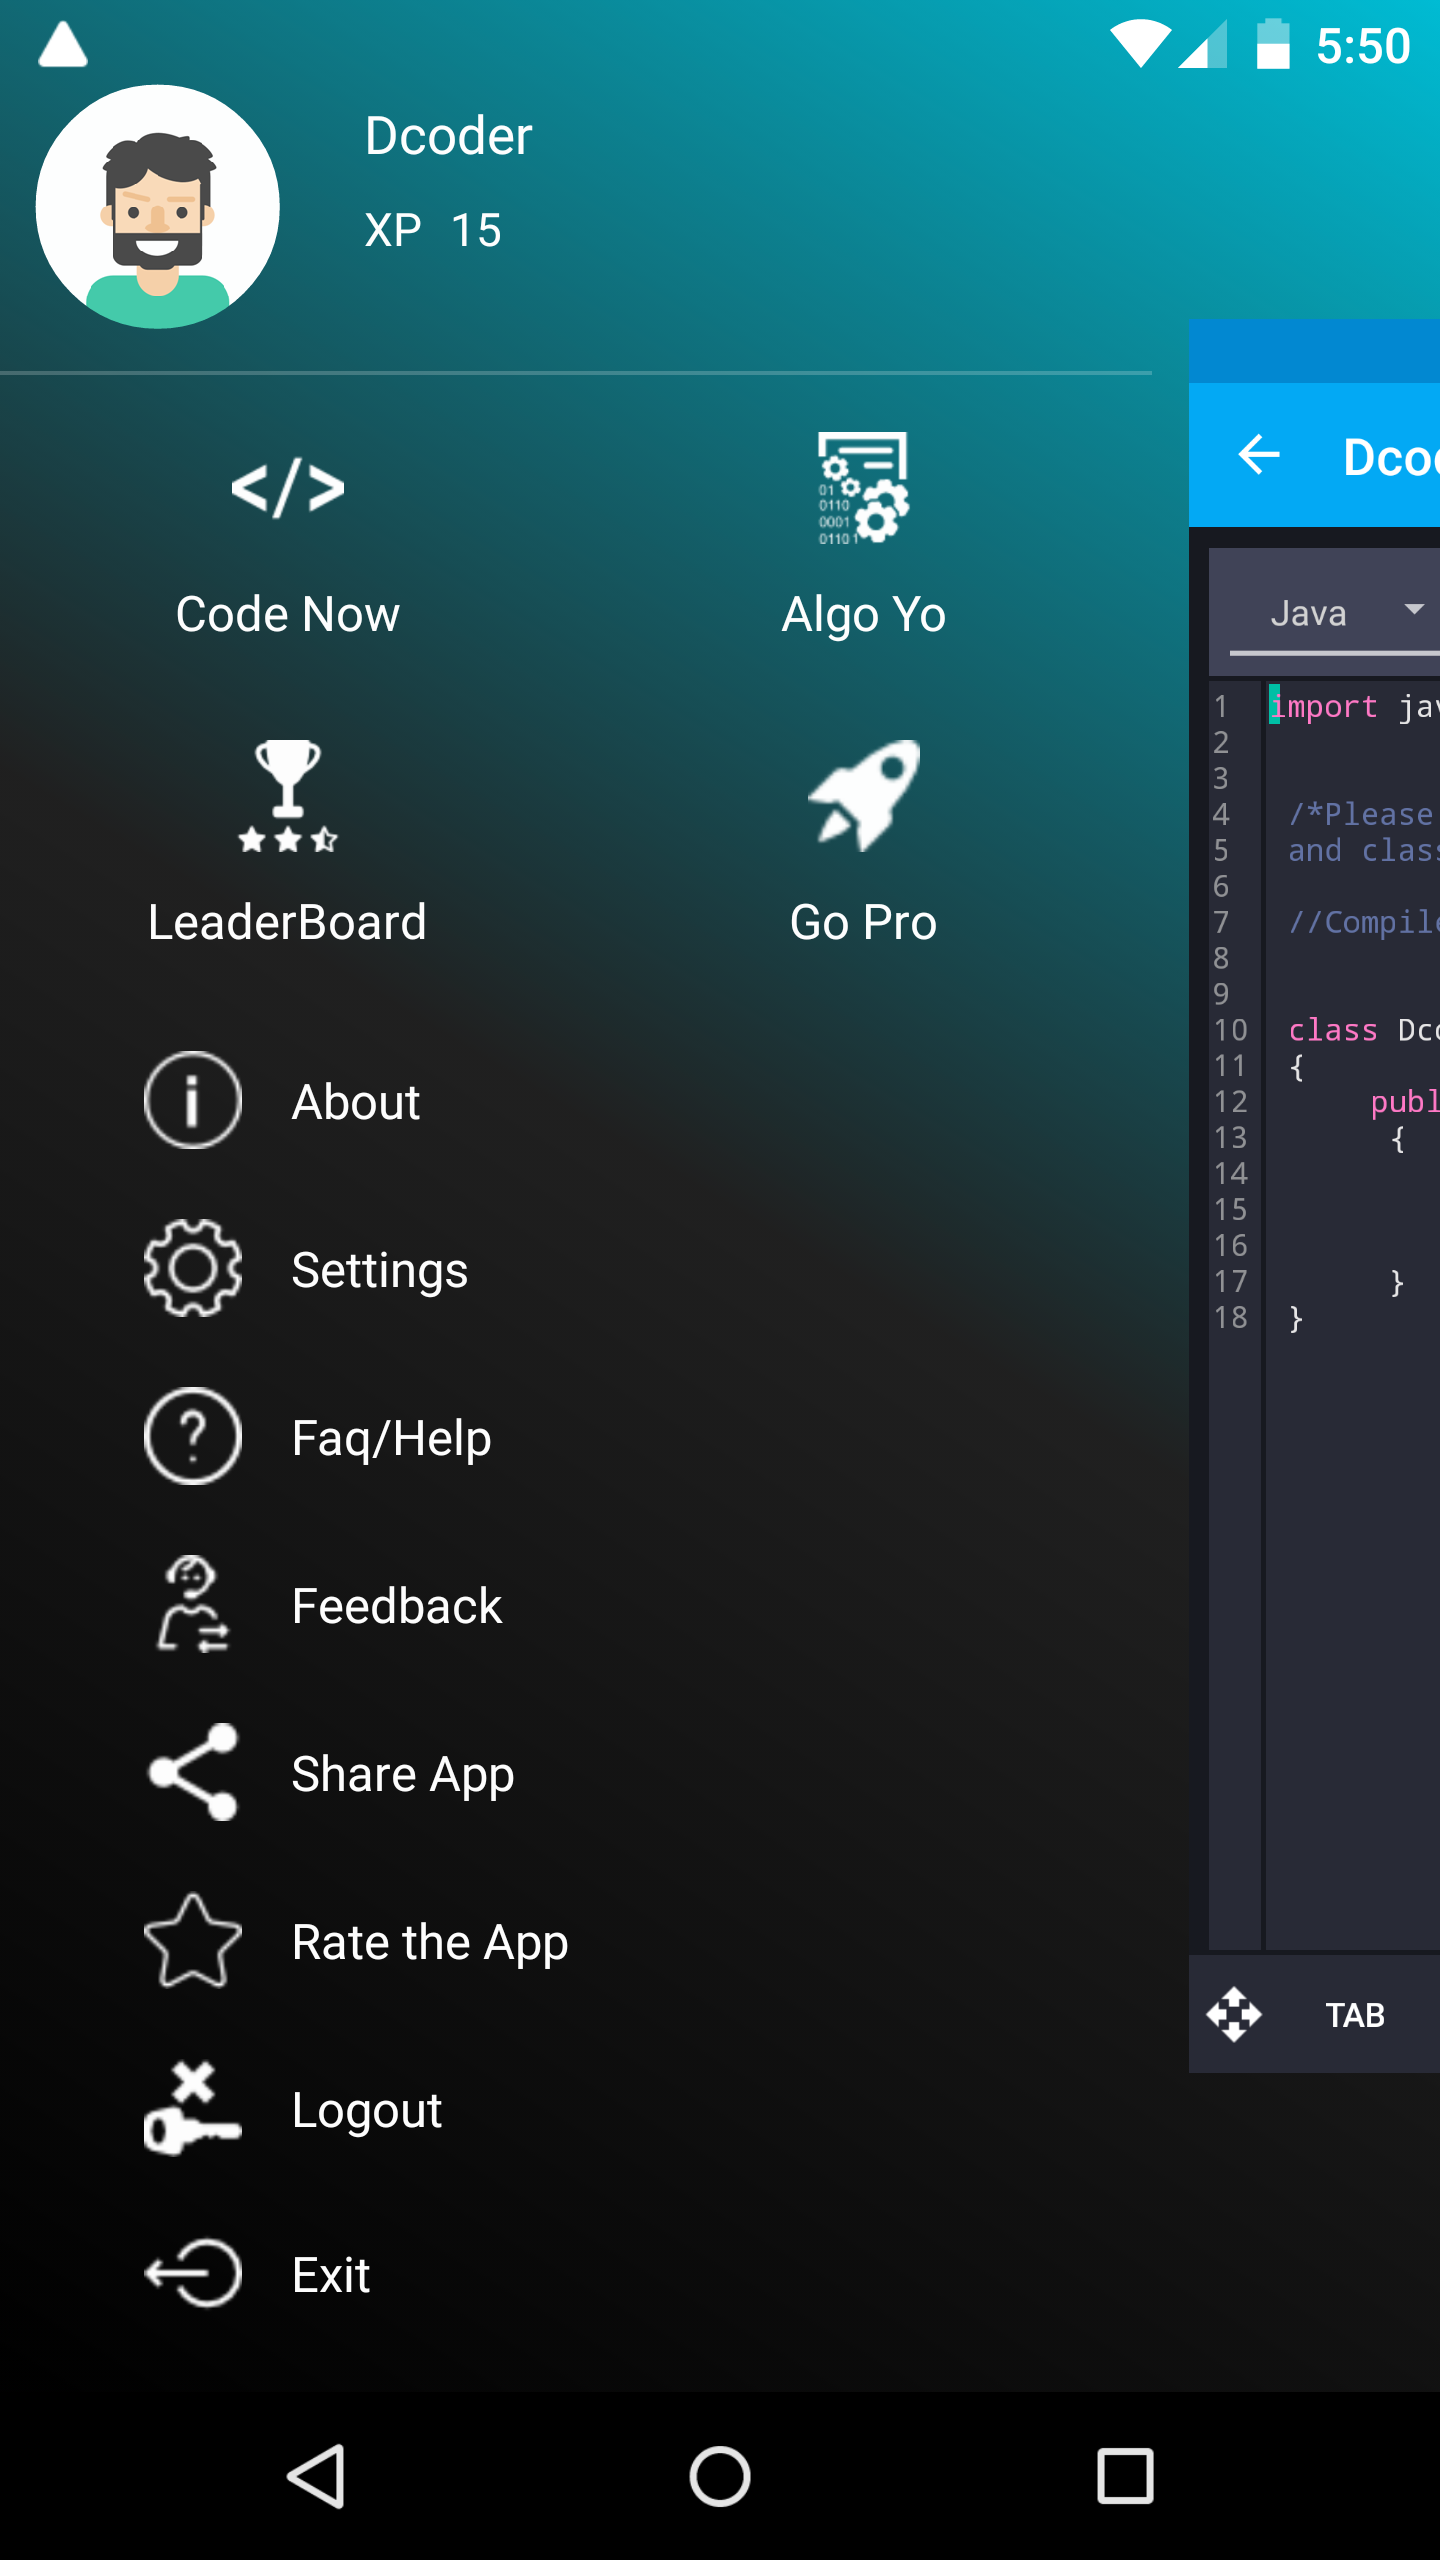This screenshot has height=2560, width=1440.
Task: Open Code Now code brackets icon
Action: click(x=288, y=489)
